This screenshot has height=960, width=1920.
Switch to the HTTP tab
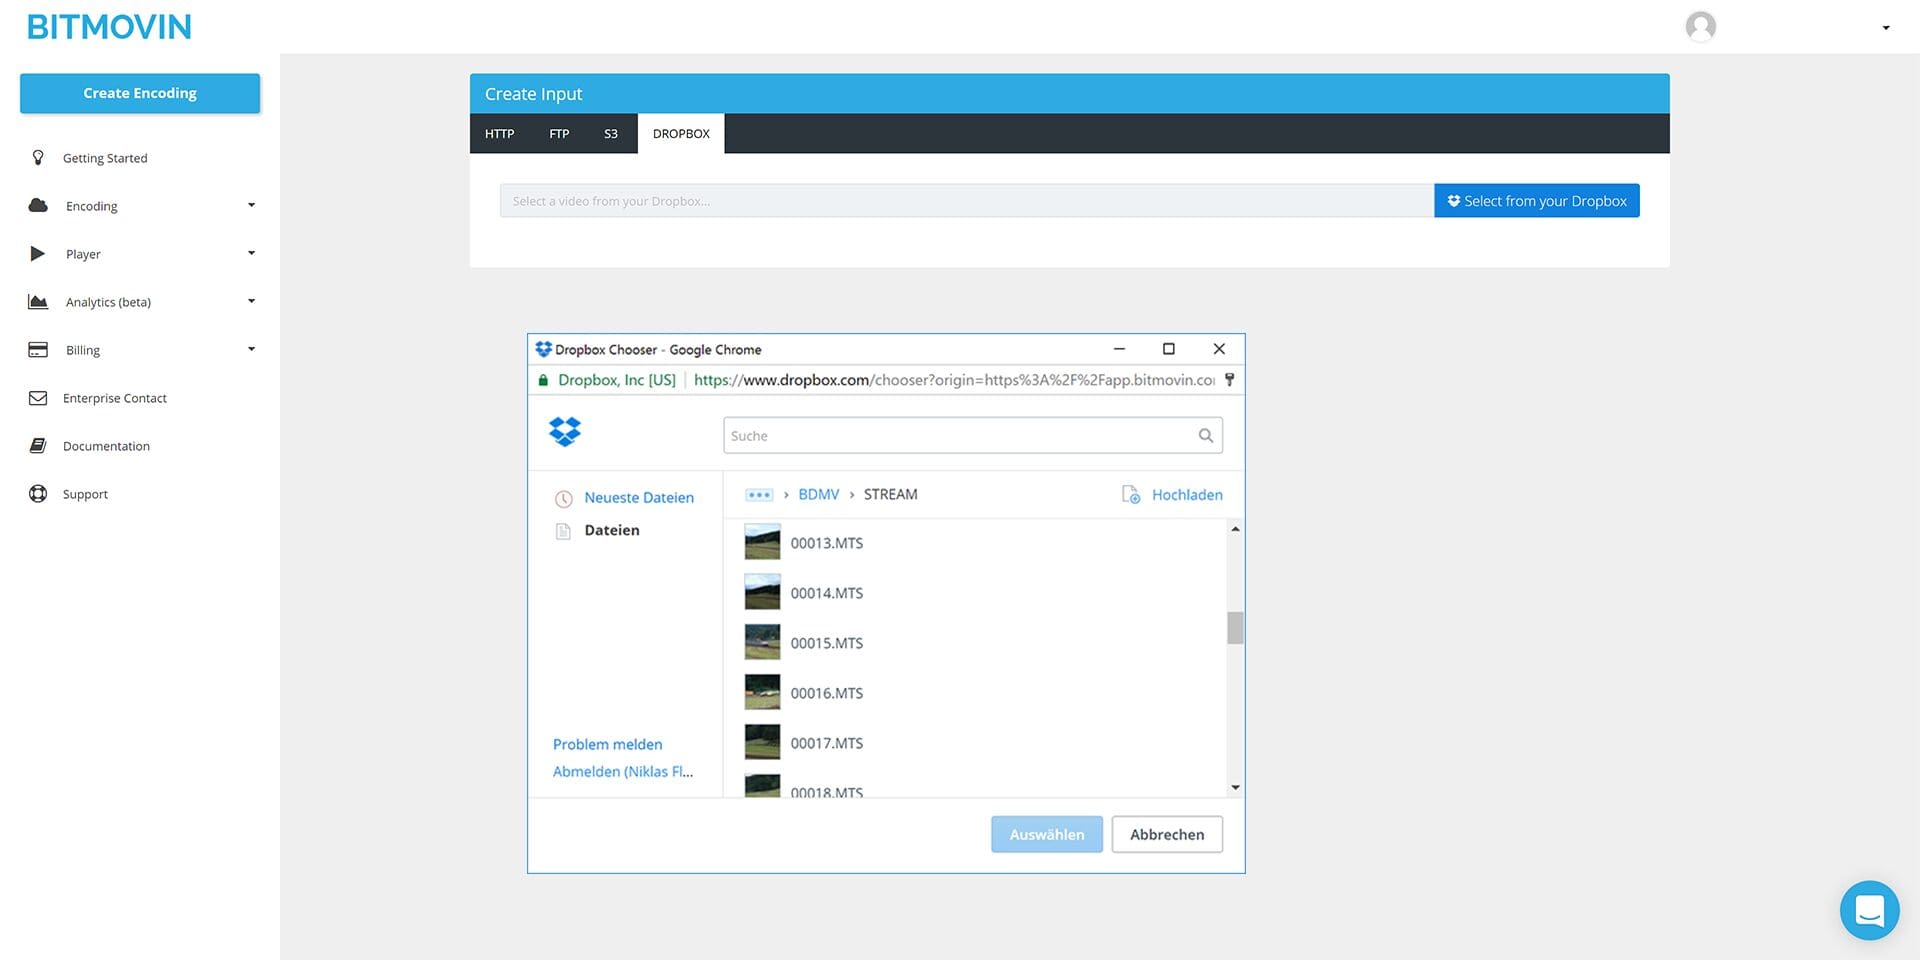click(499, 133)
